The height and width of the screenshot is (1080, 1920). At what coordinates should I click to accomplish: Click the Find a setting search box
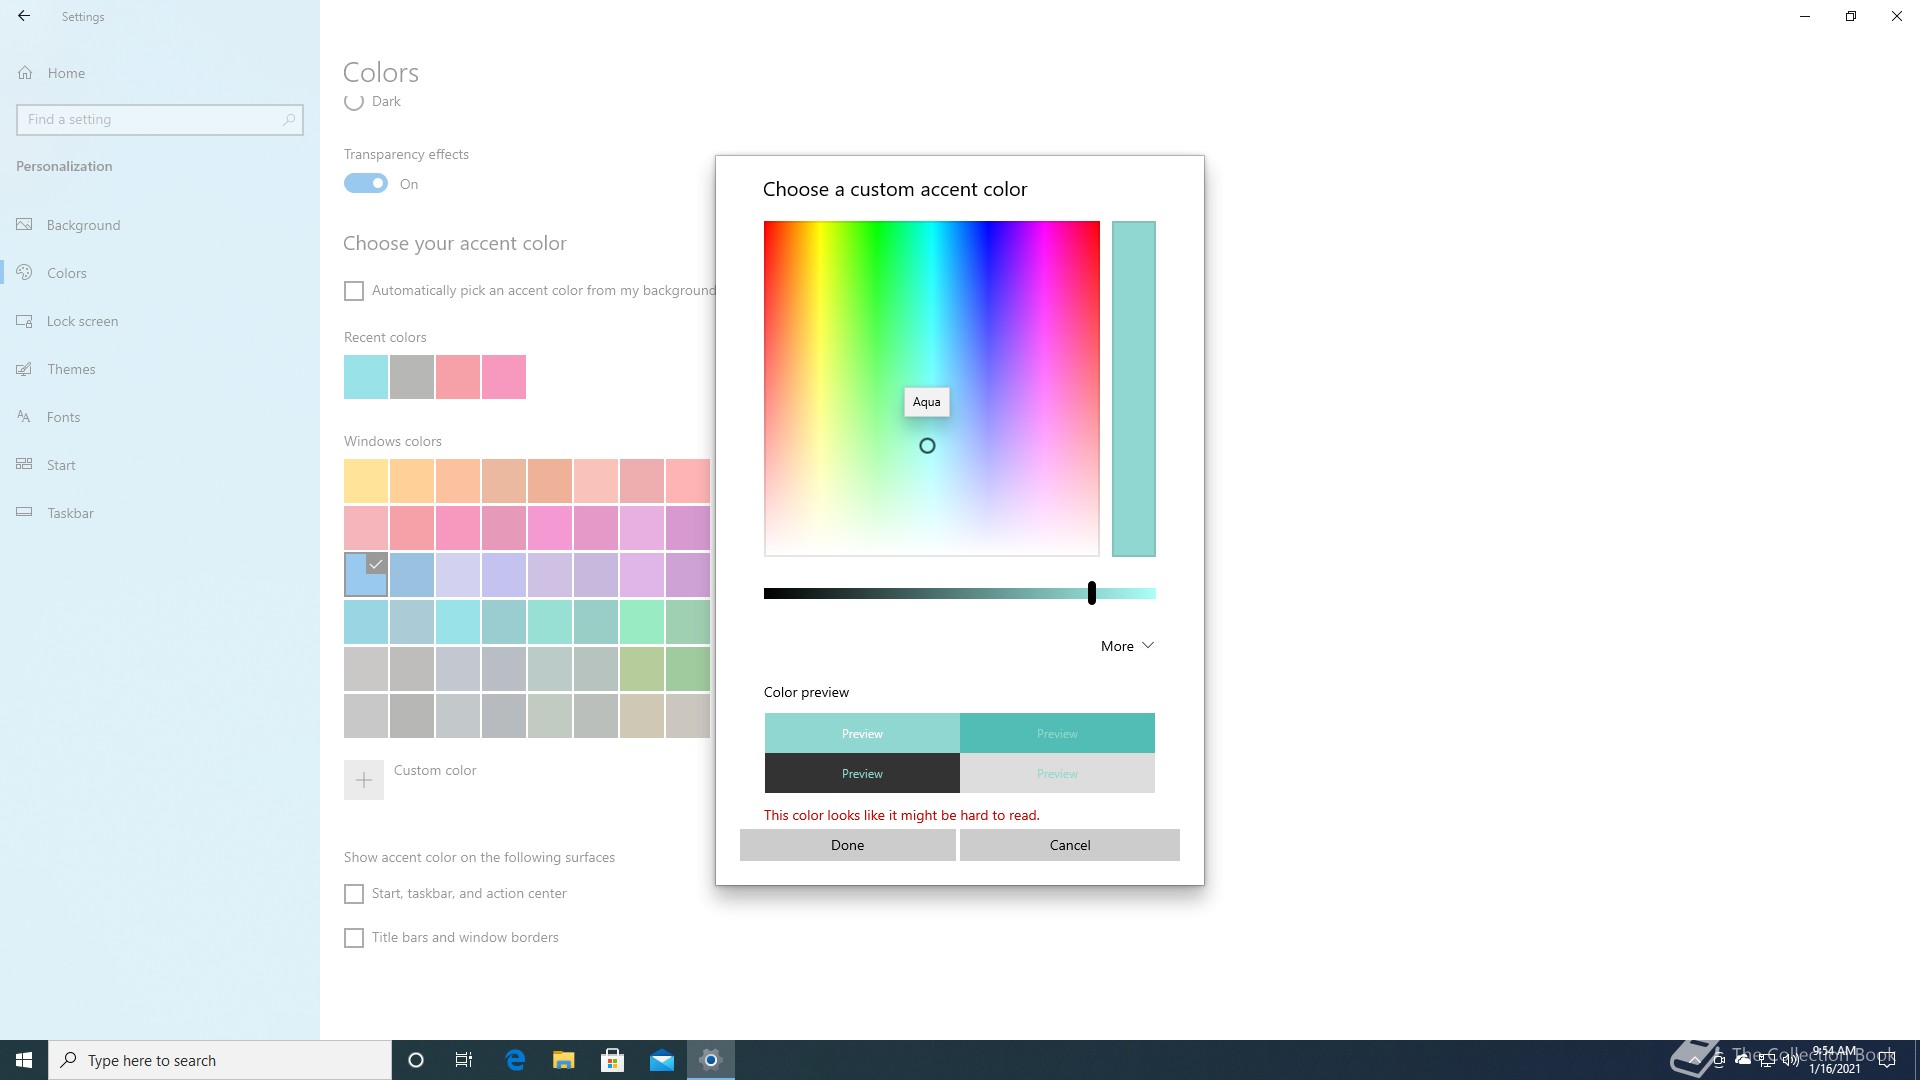pos(150,120)
